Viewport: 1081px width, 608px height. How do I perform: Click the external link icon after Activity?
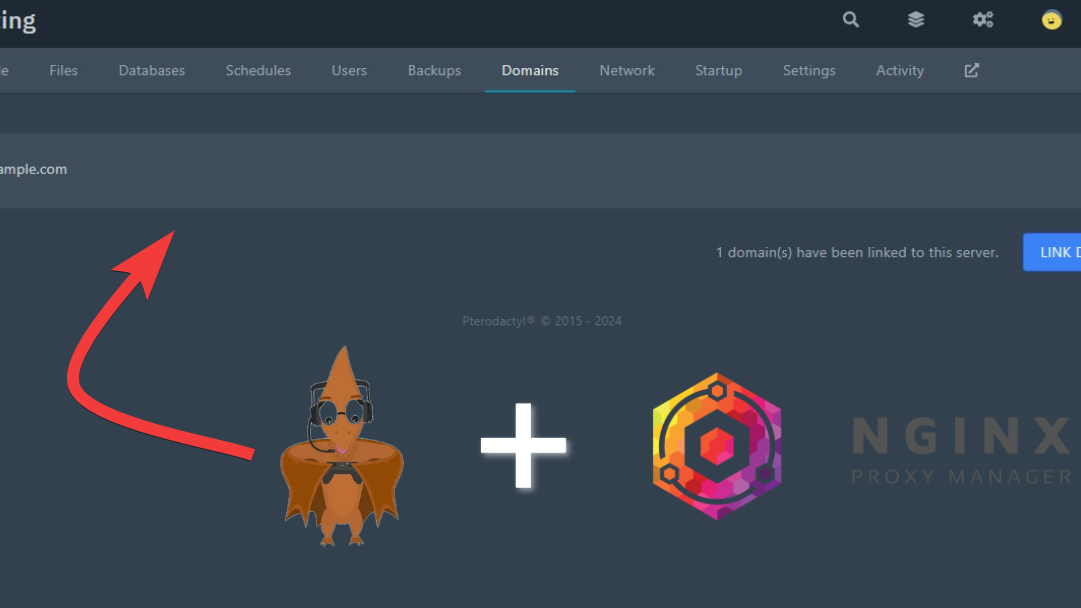[971, 71]
